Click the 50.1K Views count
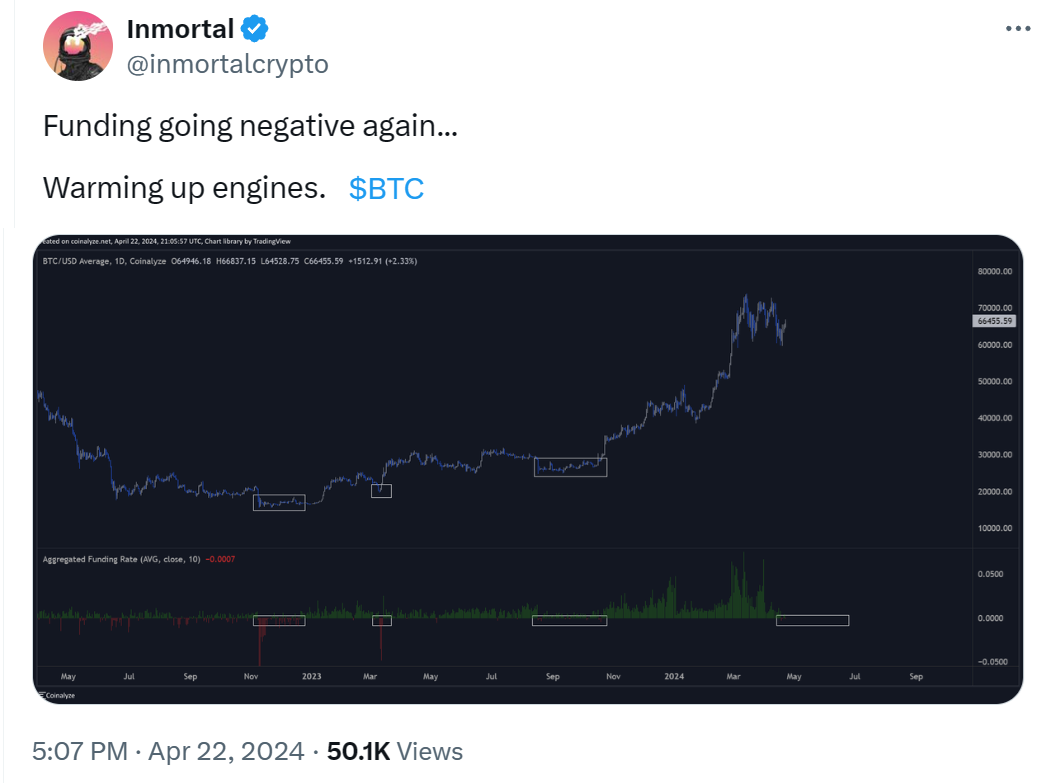Image resolution: width=1058 pixels, height=783 pixels. tap(395, 751)
